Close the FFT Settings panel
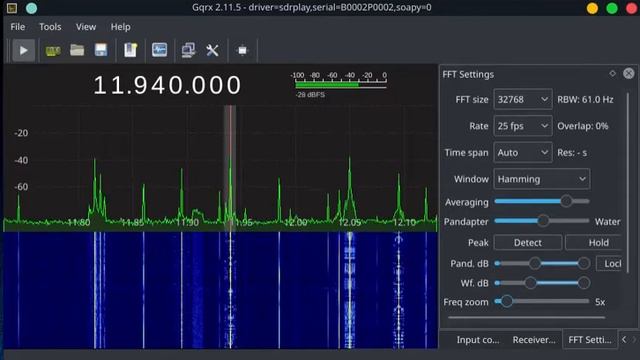Image resolution: width=640 pixels, height=360 pixels. [629, 73]
